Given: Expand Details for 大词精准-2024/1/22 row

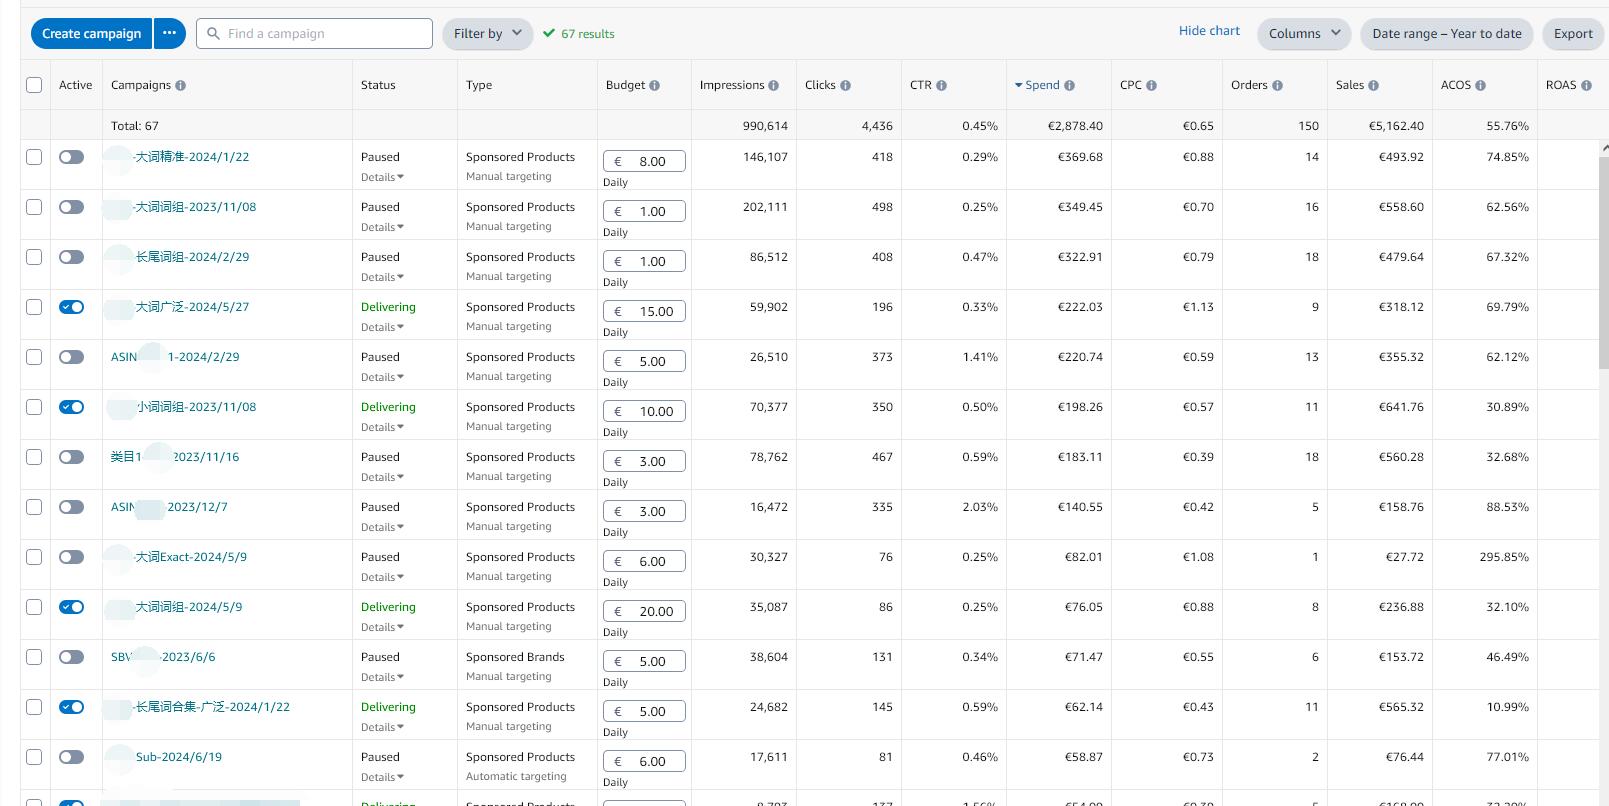Looking at the screenshot, I should tap(382, 177).
